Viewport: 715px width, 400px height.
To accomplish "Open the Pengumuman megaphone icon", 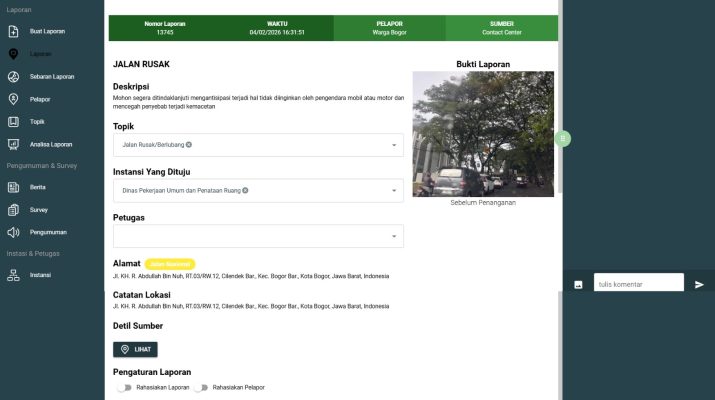I will point(13,232).
